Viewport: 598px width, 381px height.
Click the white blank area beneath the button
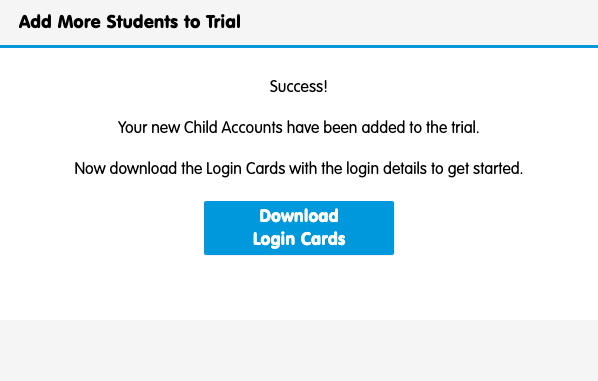299,287
